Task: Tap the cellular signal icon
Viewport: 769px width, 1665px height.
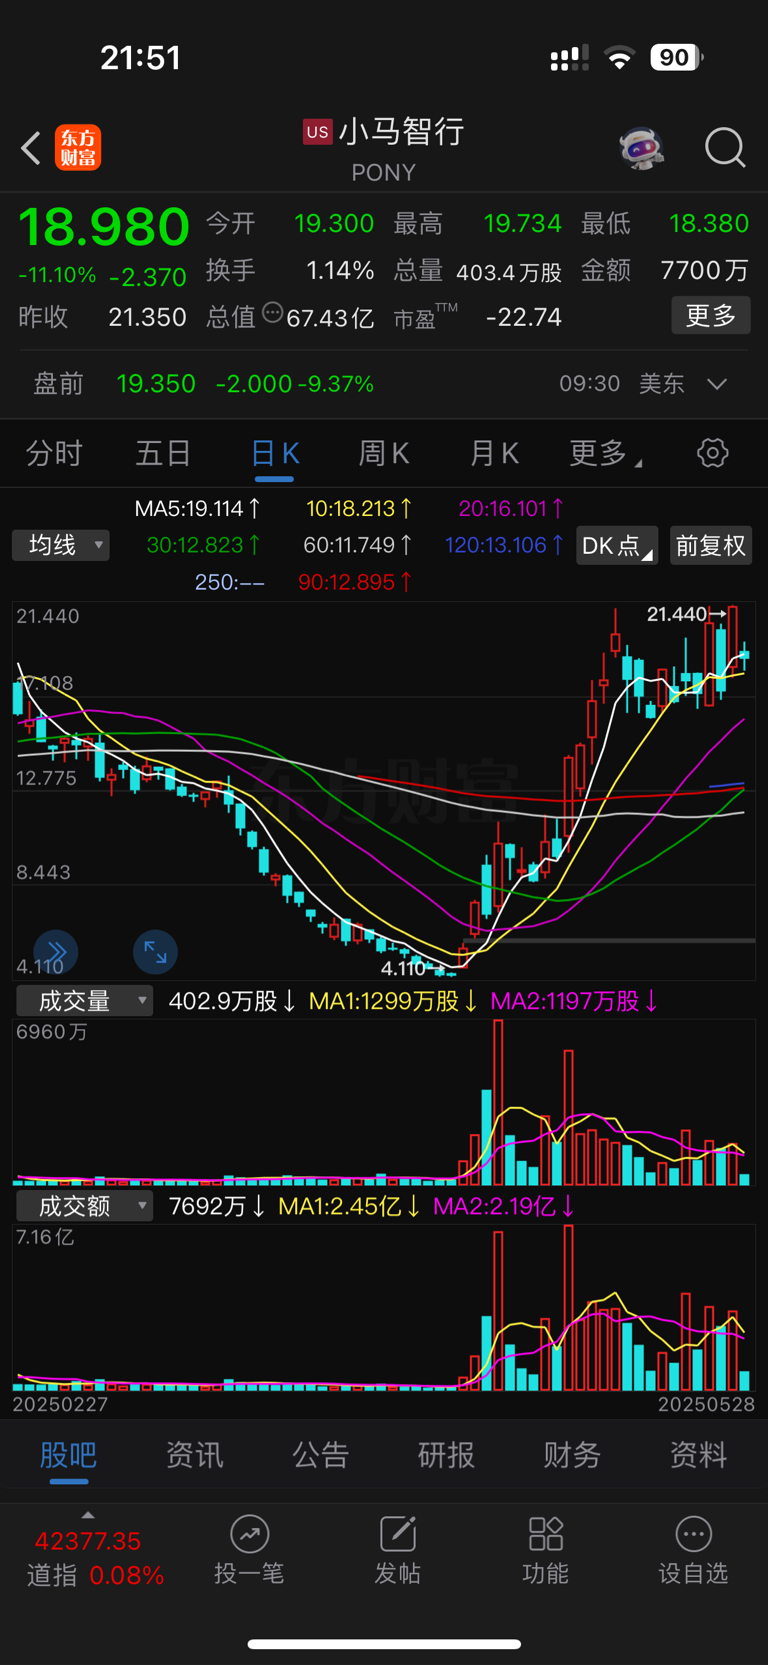Action: 569,59
